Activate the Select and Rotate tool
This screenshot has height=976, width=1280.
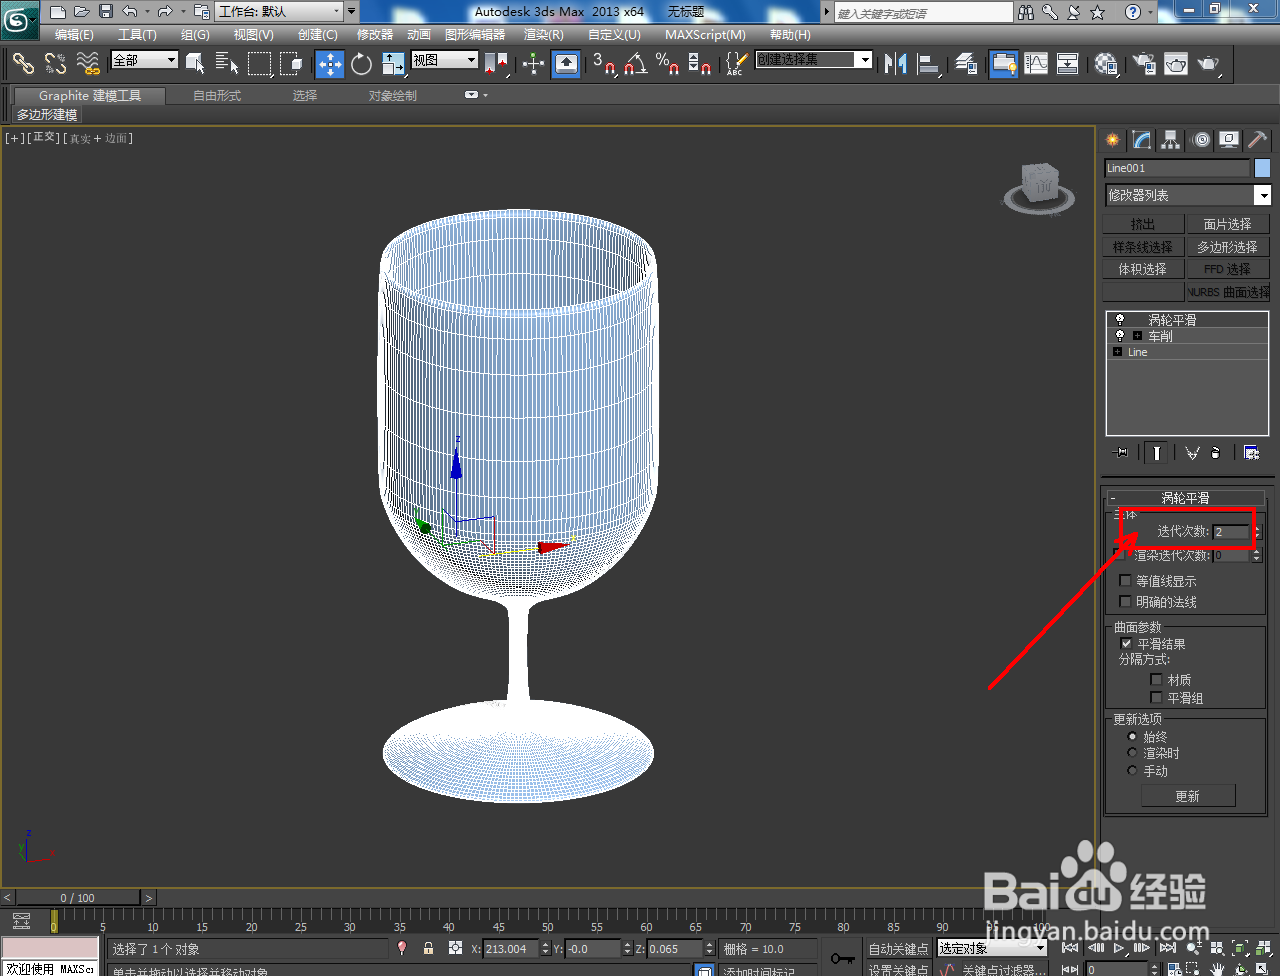361,64
